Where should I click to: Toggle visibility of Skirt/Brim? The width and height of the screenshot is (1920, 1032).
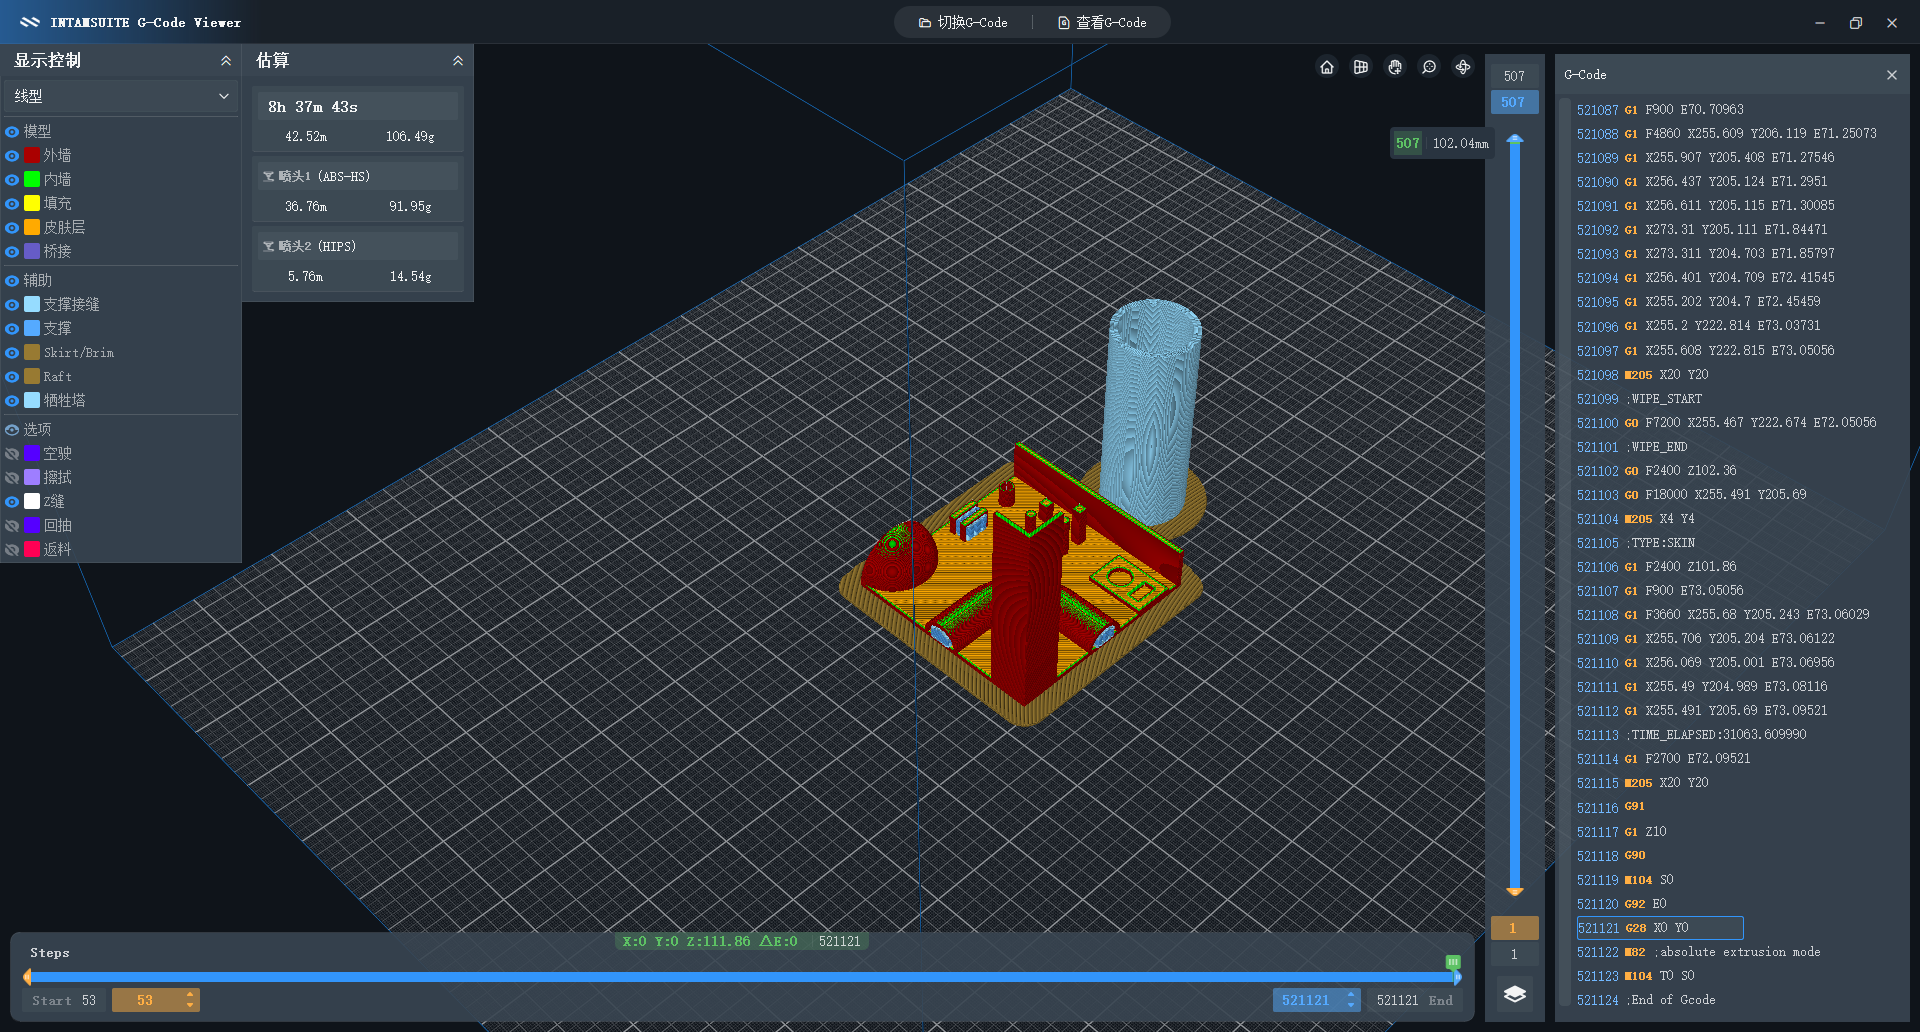tap(12, 353)
